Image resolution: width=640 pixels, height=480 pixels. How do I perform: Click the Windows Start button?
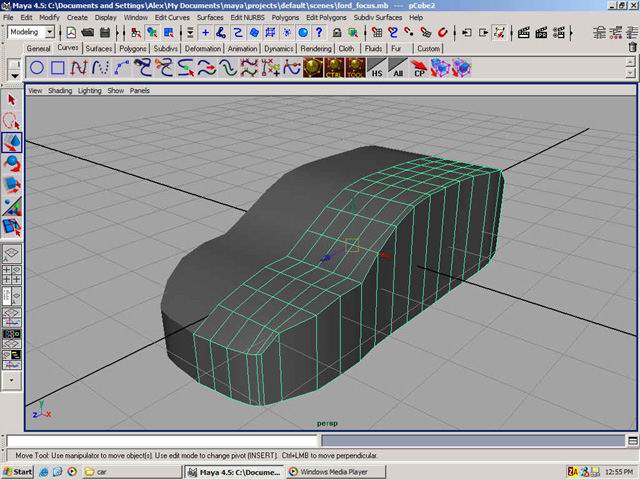(18, 471)
